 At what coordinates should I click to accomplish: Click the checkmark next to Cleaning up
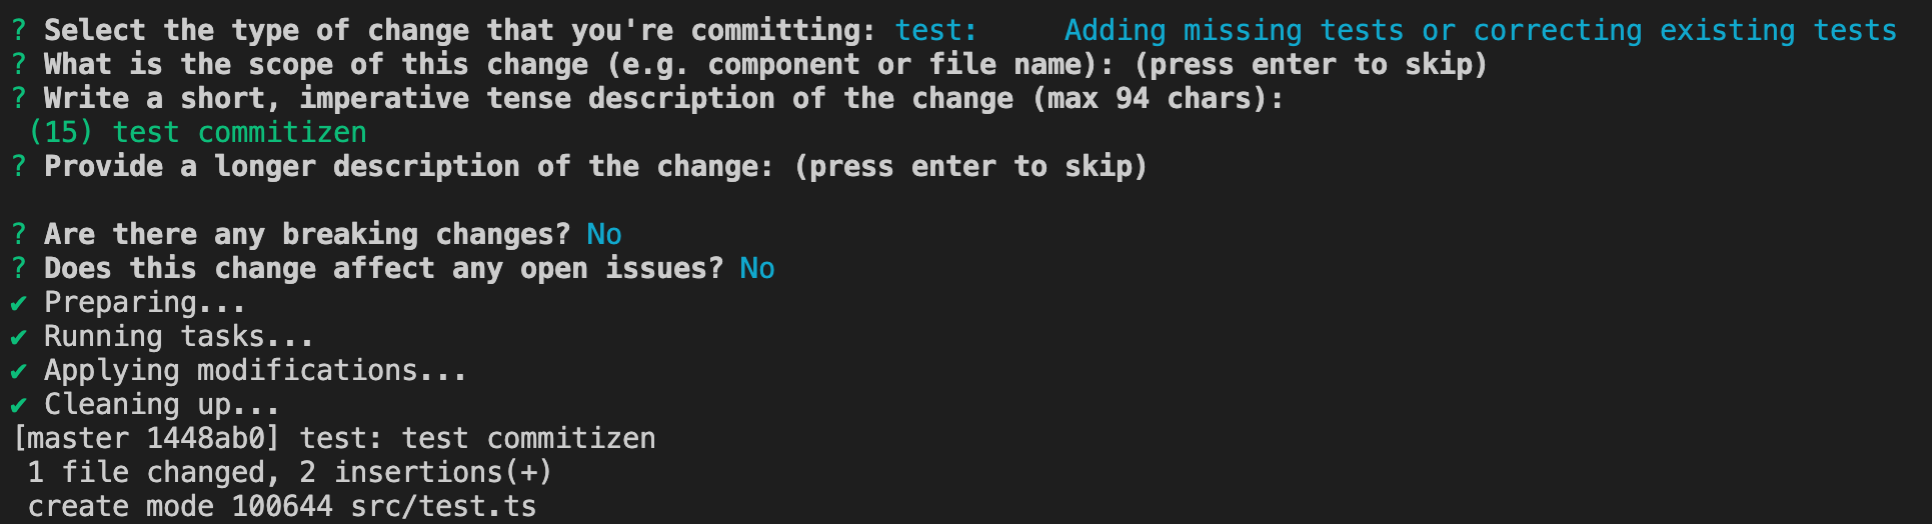point(18,405)
